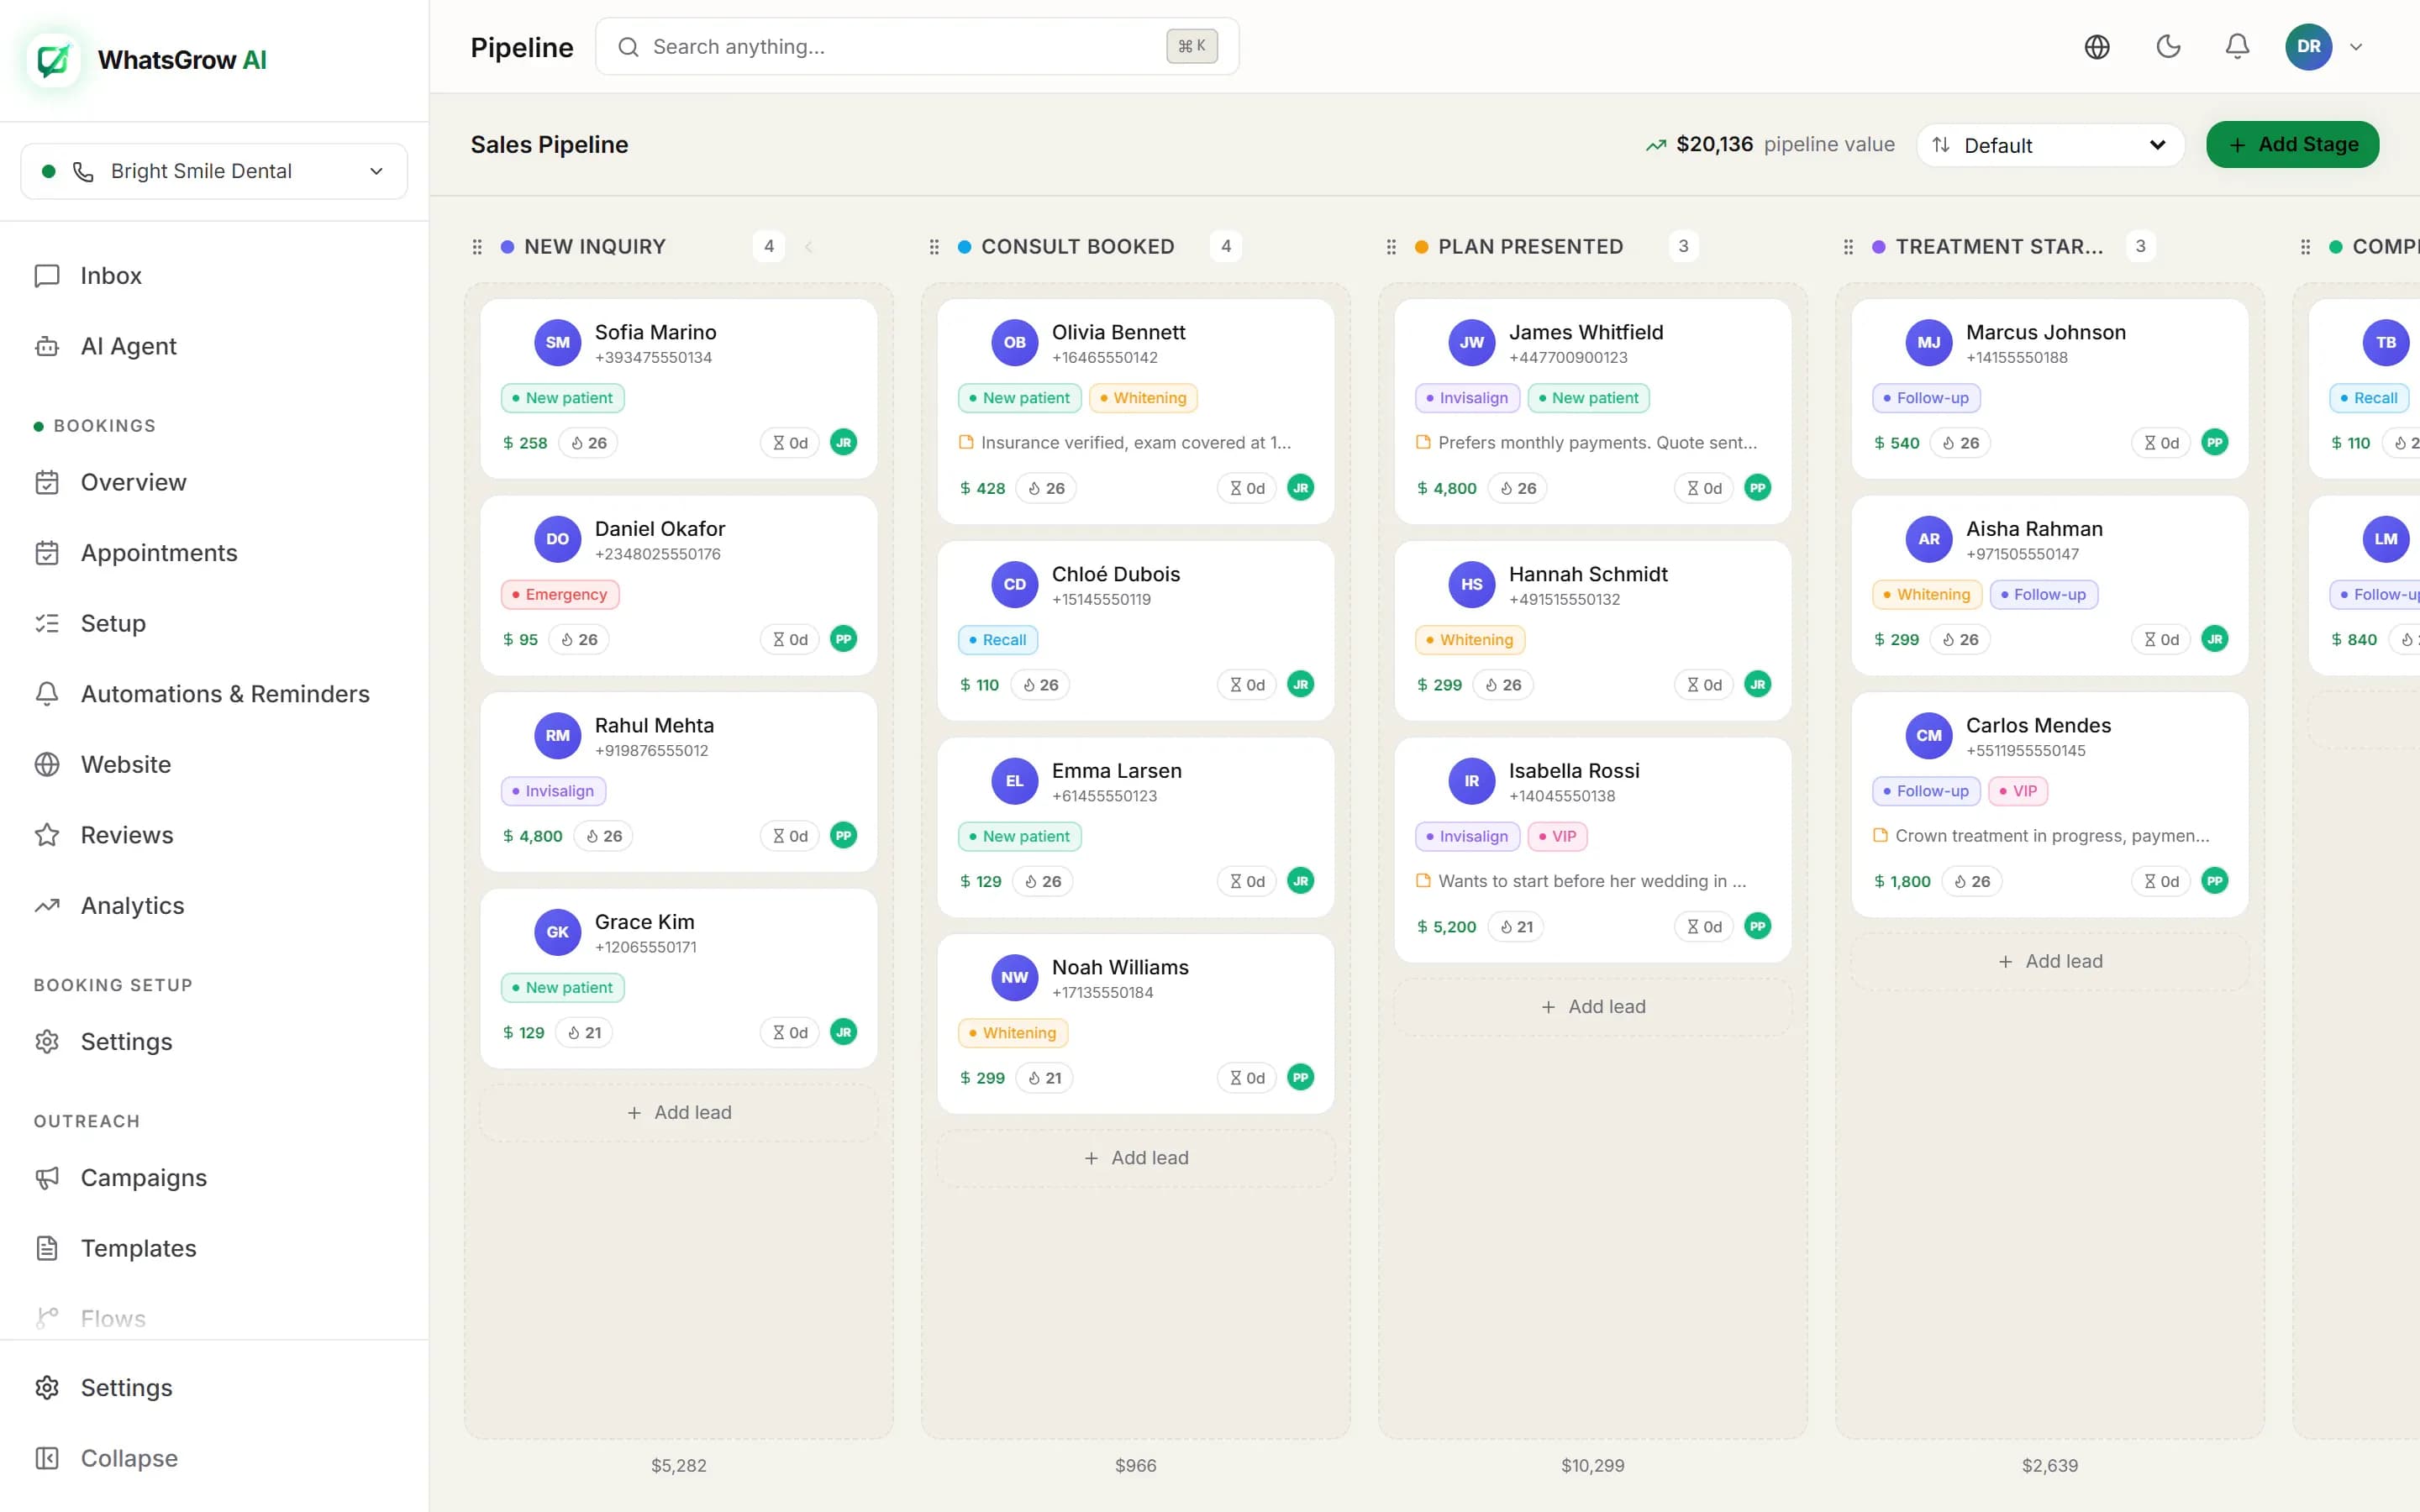
Task: Click the Automations & Reminders bell icon
Action: 47,694
